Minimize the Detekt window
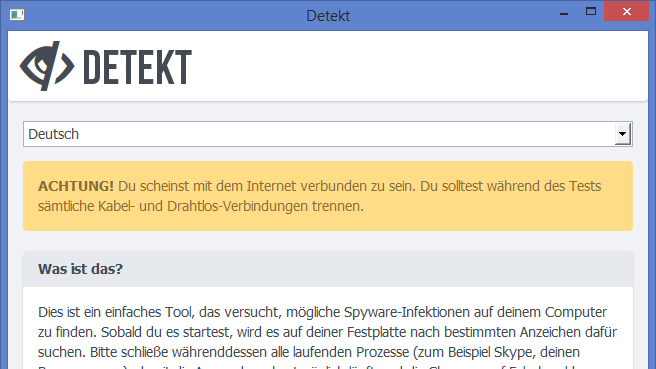Viewport: 656px width, 369px height. (564, 14)
